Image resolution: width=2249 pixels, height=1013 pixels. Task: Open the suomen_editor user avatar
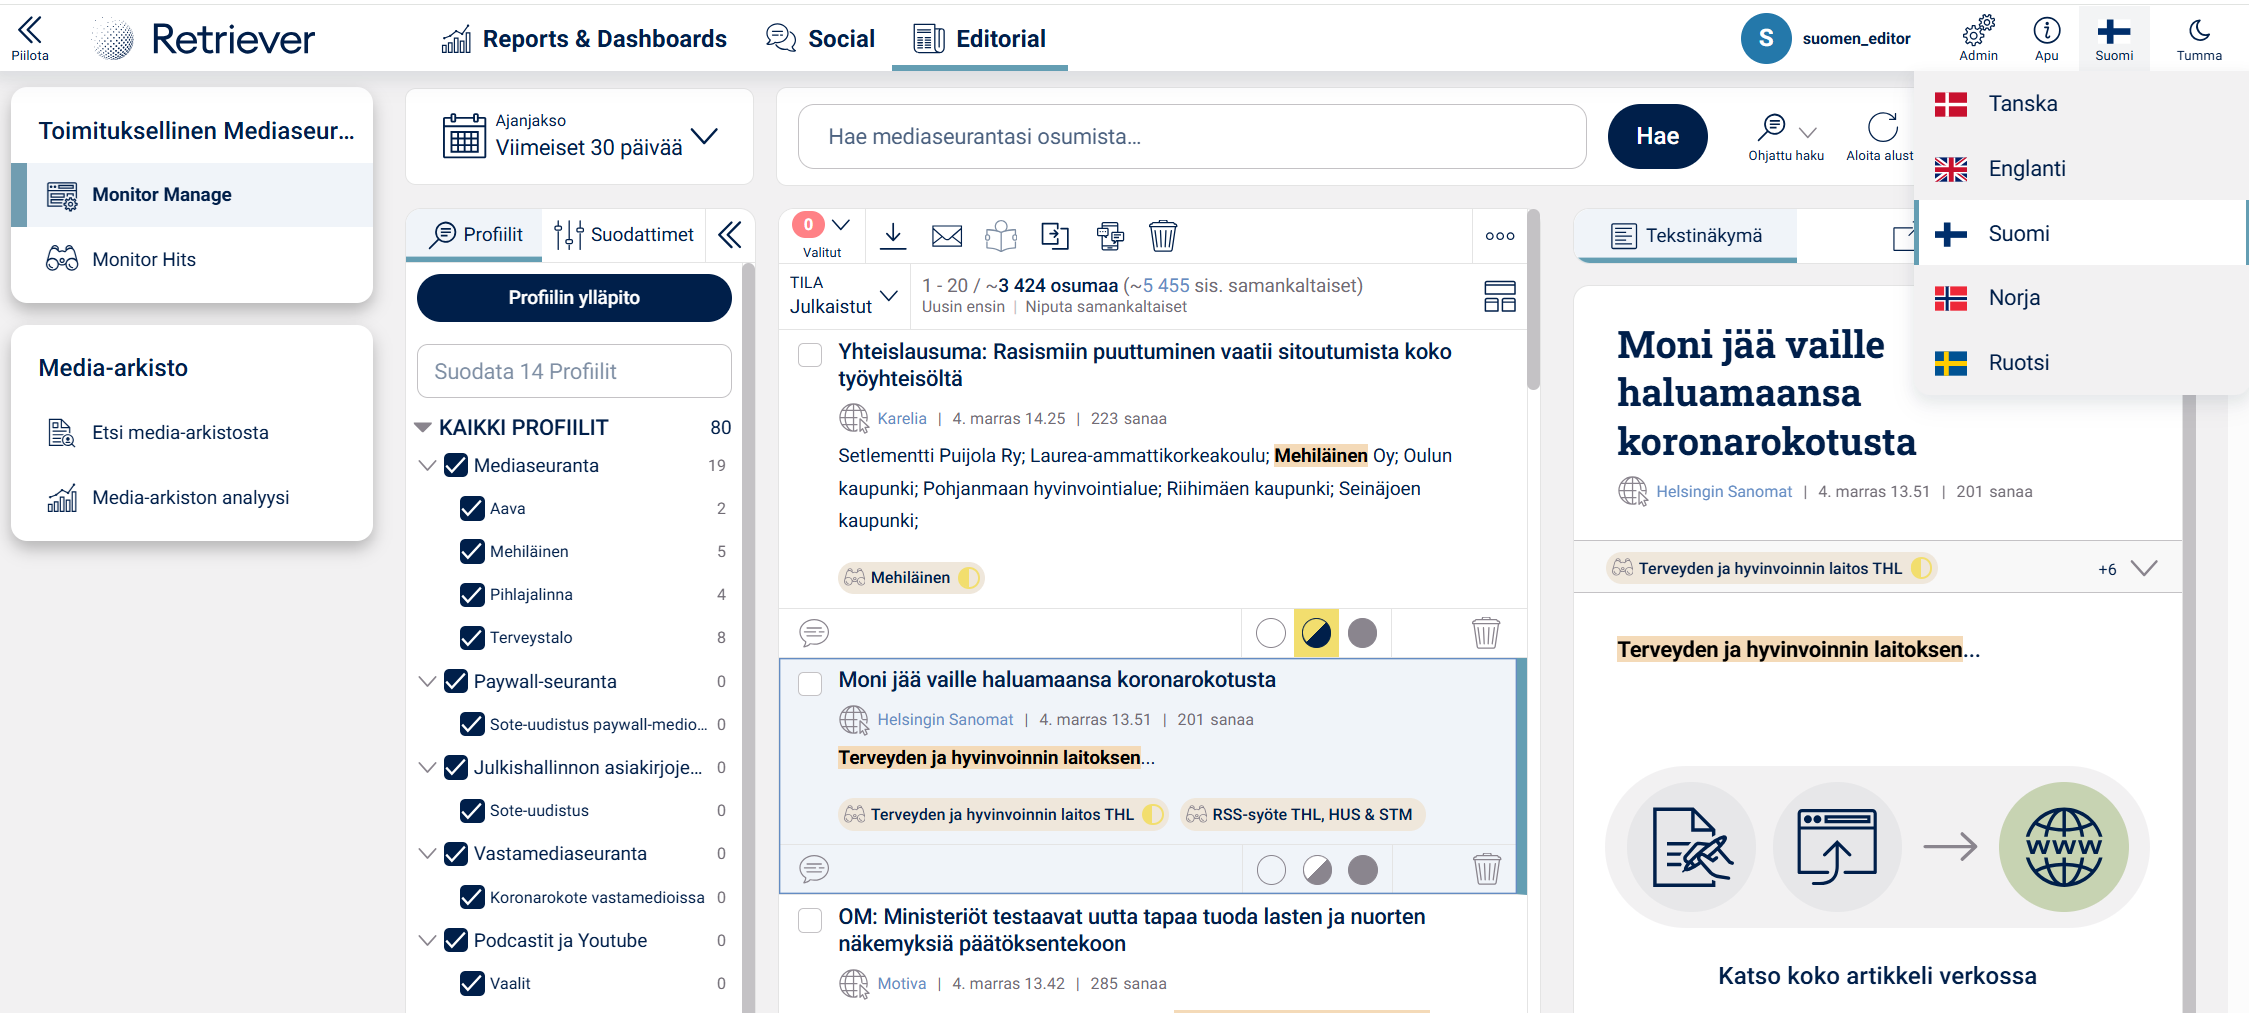pyautogui.click(x=1766, y=38)
